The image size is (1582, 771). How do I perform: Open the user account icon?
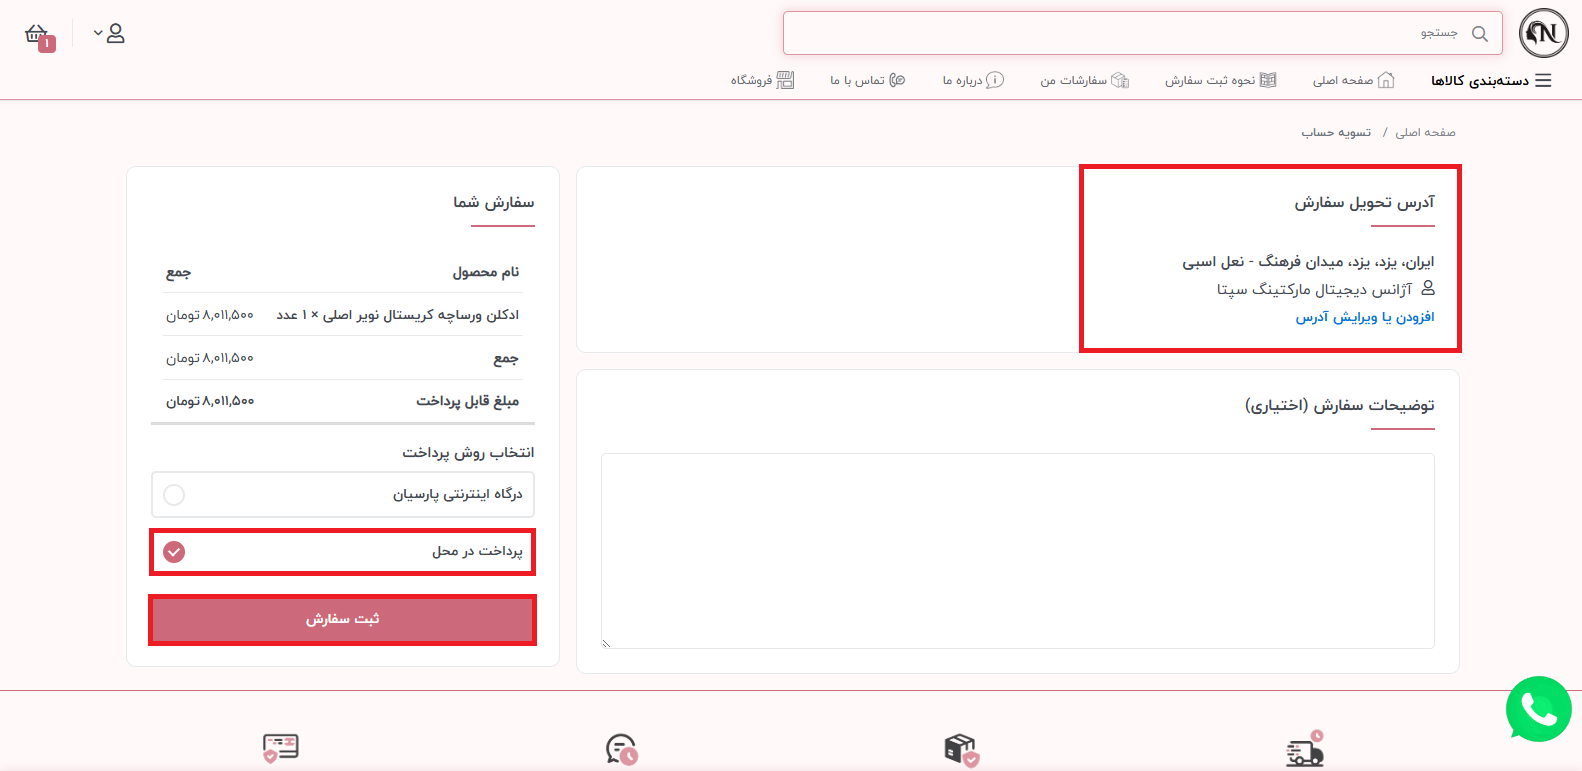(x=116, y=34)
